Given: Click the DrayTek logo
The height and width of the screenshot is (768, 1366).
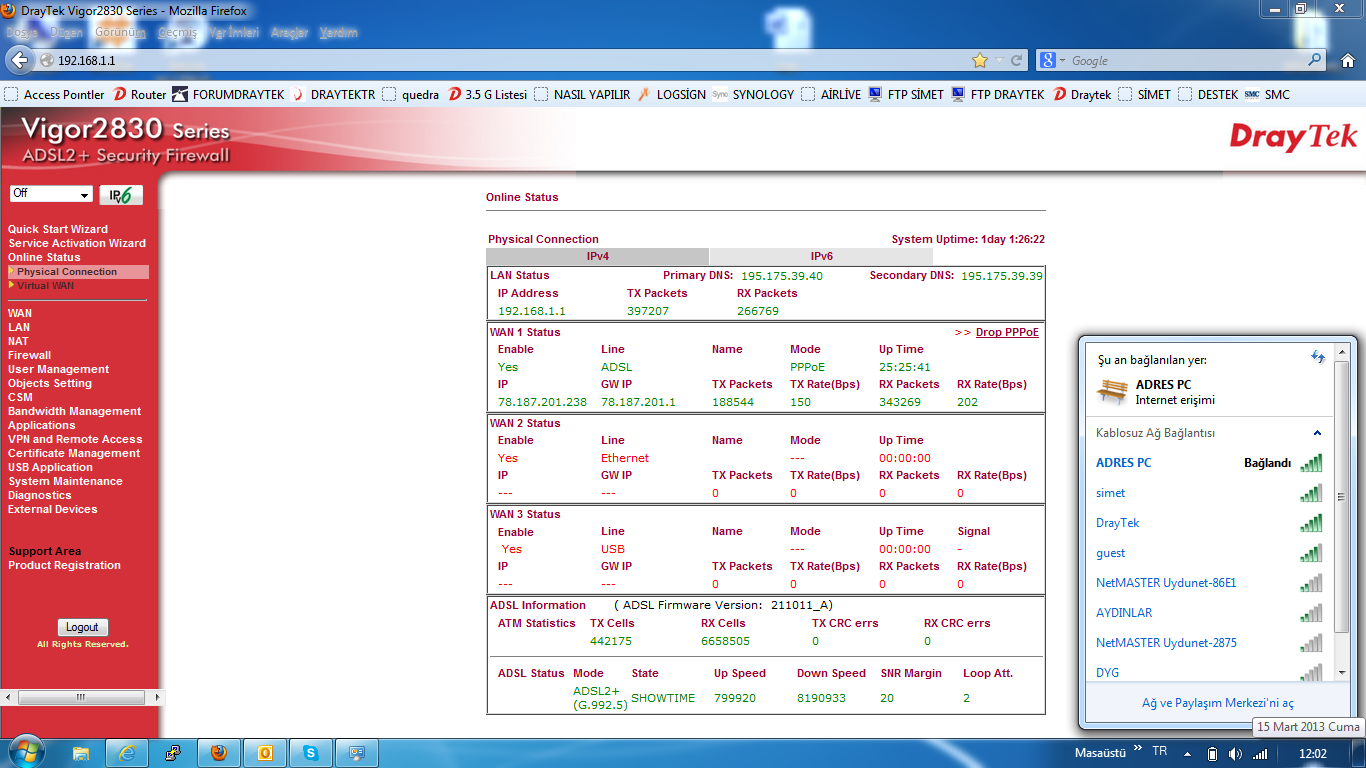Looking at the screenshot, I should coord(1293,137).
